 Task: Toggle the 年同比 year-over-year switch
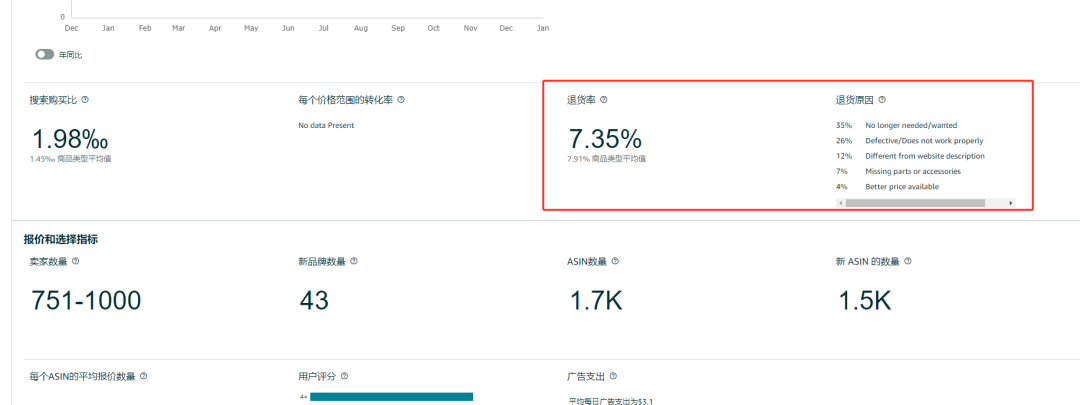(45, 55)
